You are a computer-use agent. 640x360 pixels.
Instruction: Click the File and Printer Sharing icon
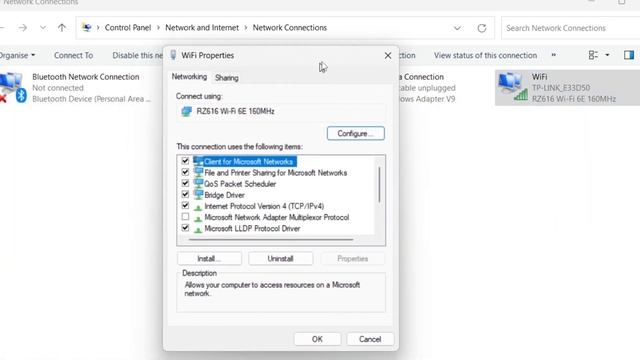198,172
